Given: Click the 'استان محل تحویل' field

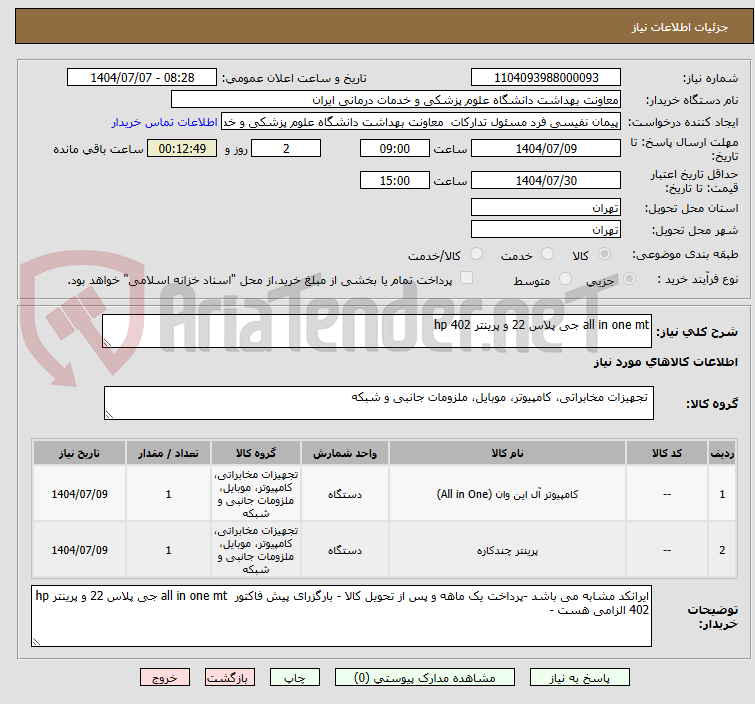Looking at the screenshot, I should coord(545,208).
